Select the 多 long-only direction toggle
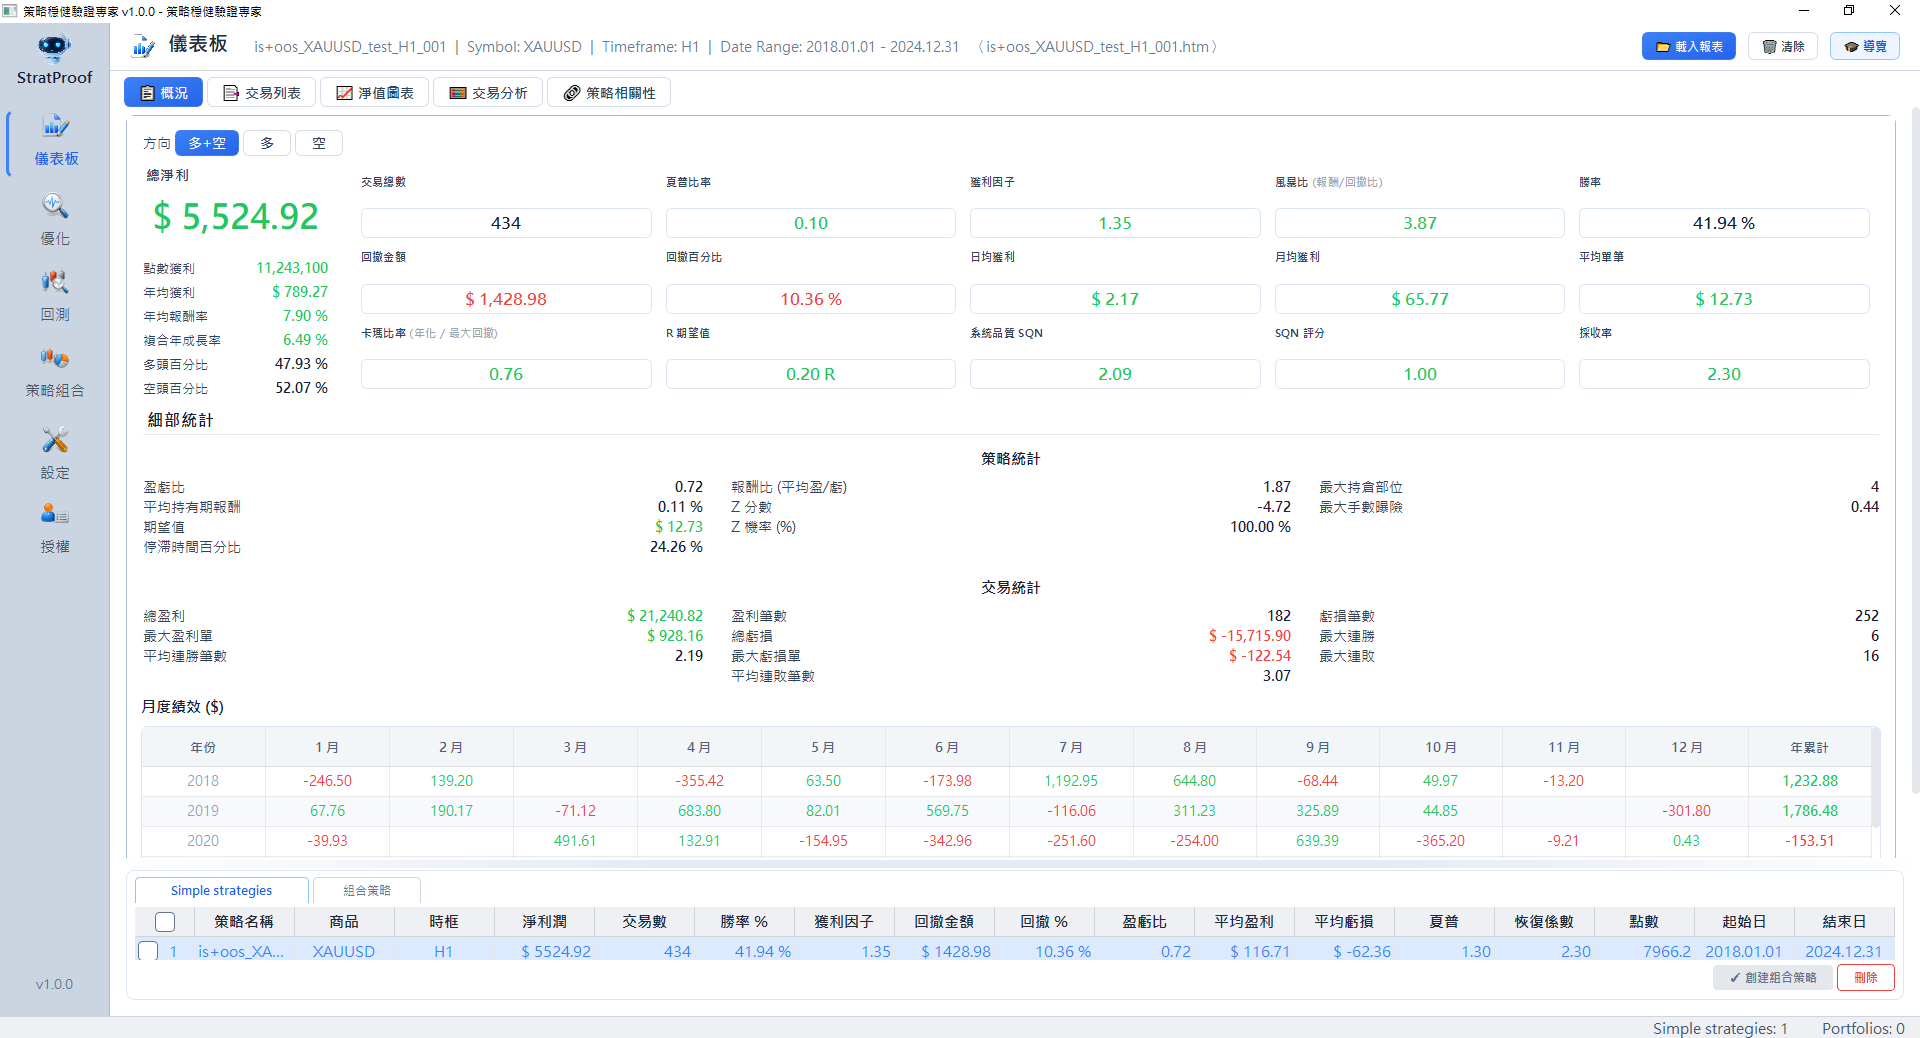 267,143
